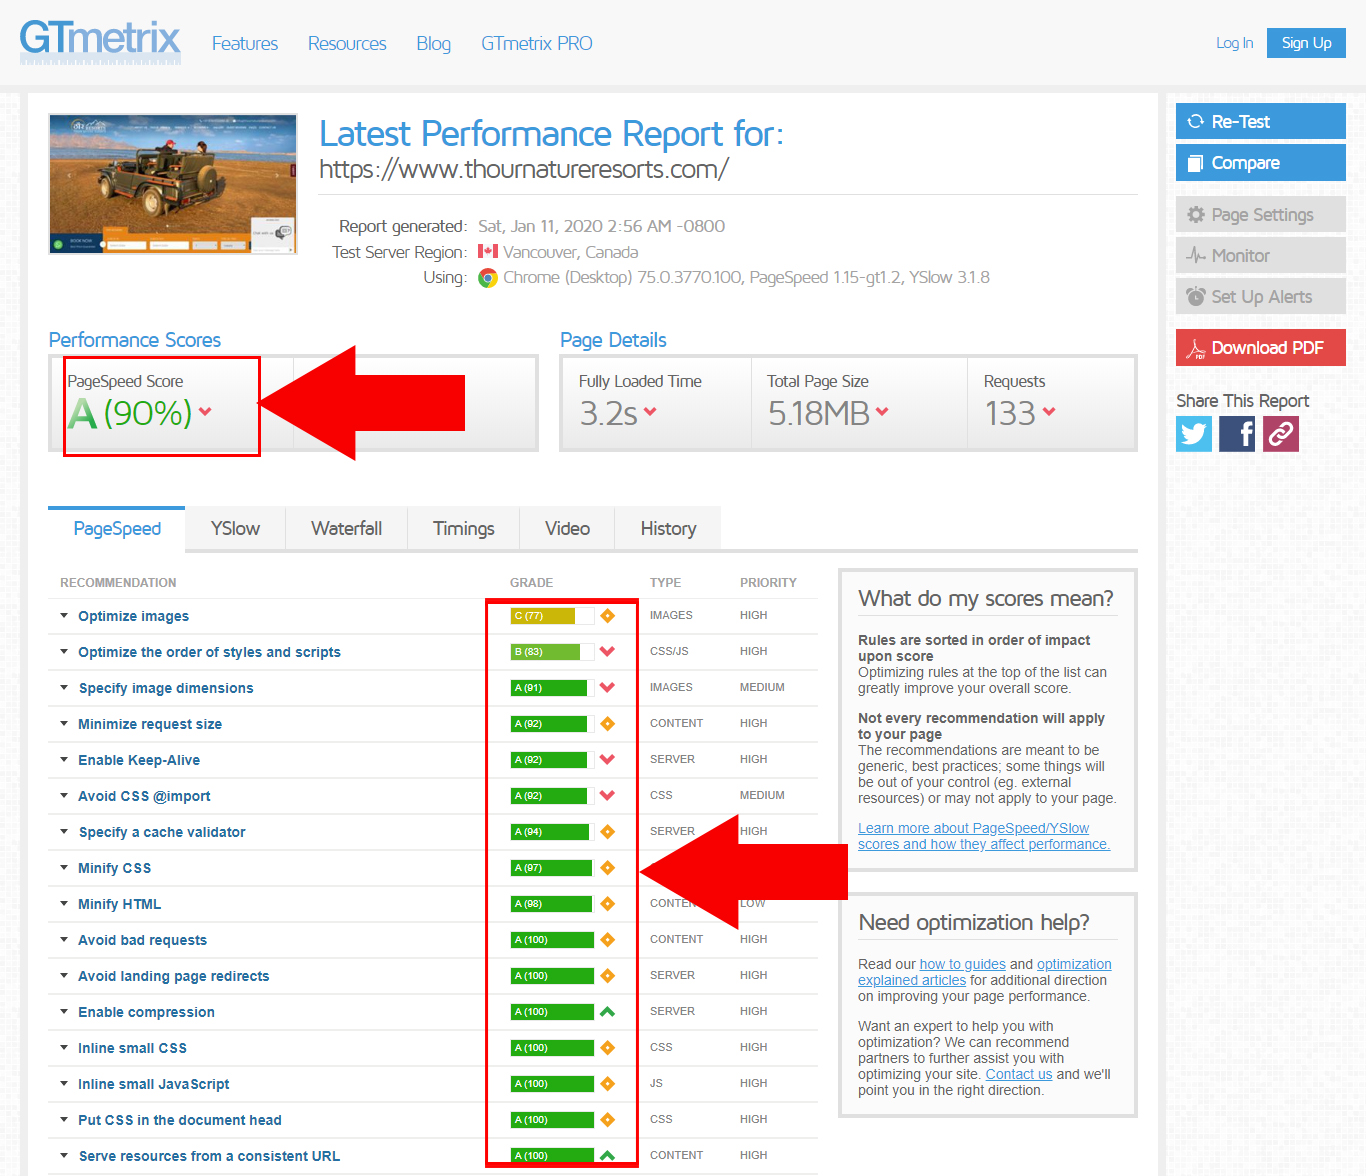The width and height of the screenshot is (1366, 1176).
Task: Click Specify image dimensions down-trend icon
Action: (607, 688)
